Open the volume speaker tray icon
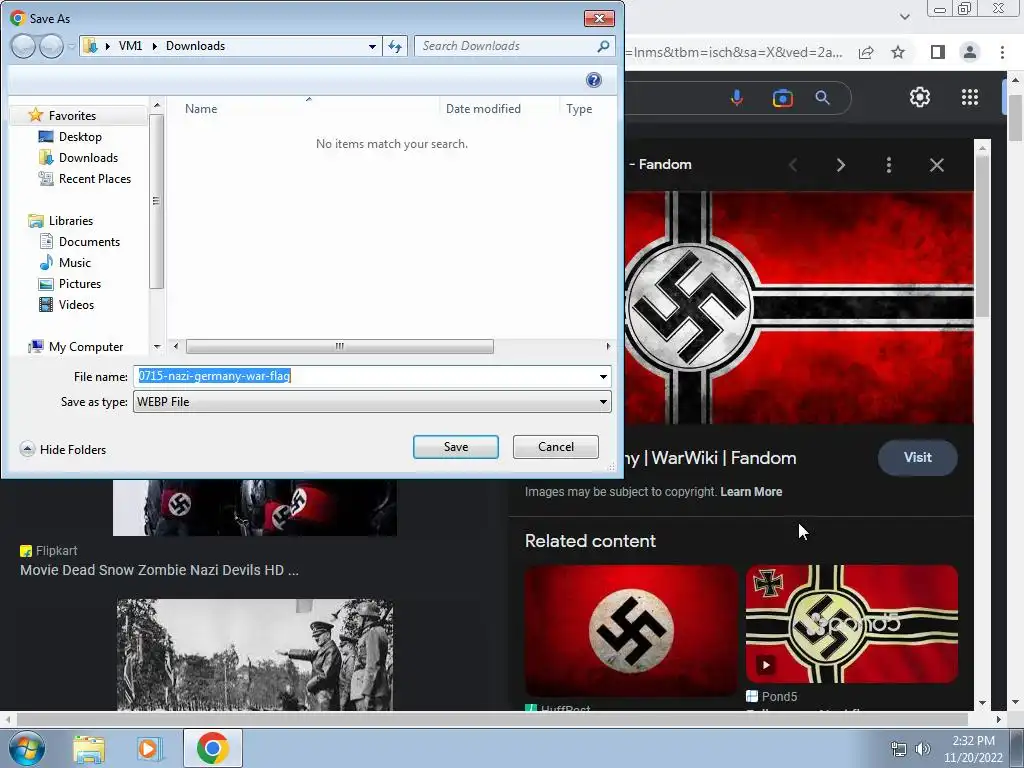 tap(922, 749)
